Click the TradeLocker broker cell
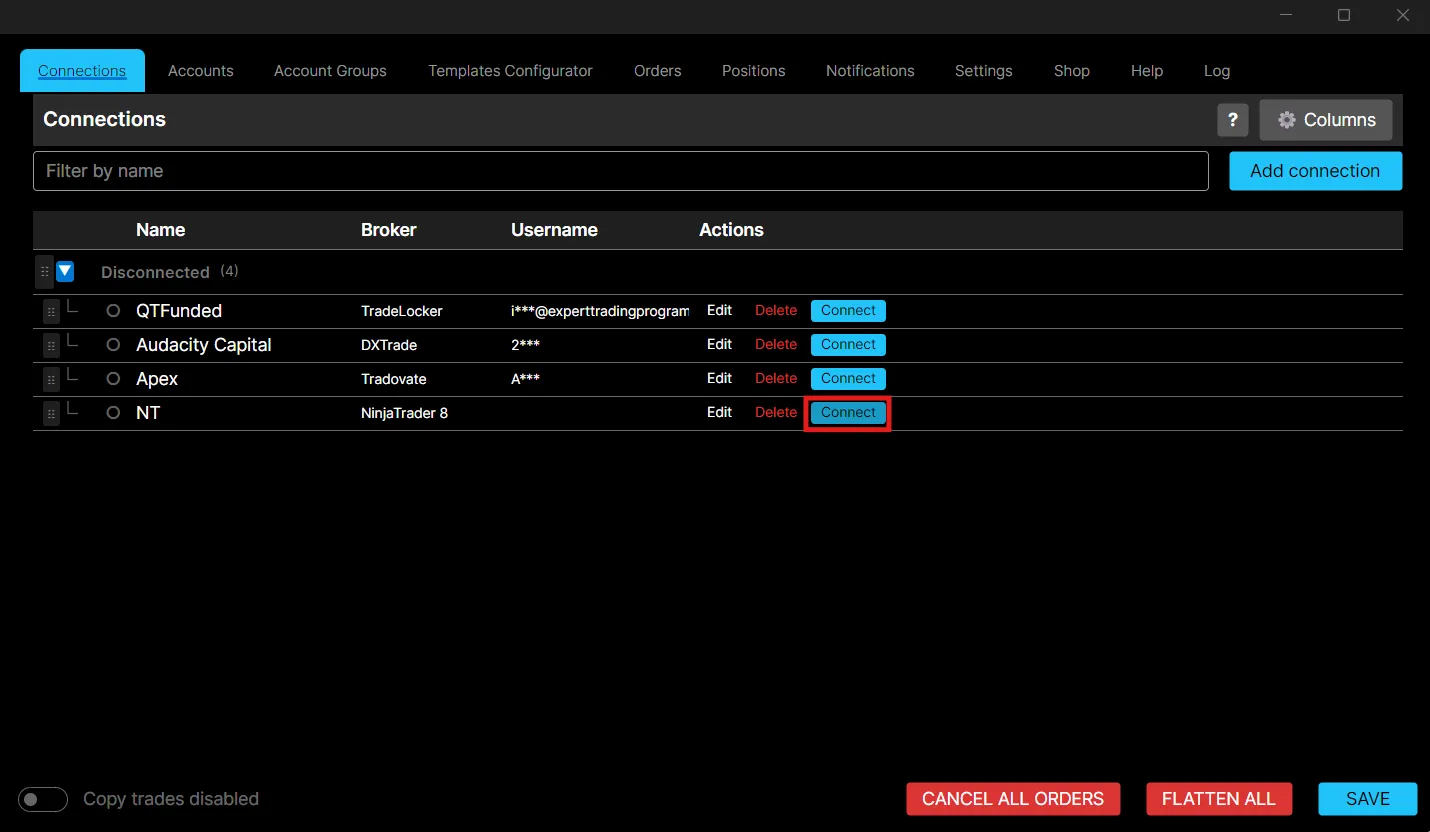Viewport: 1430px width, 832px height. click(402, 312)
